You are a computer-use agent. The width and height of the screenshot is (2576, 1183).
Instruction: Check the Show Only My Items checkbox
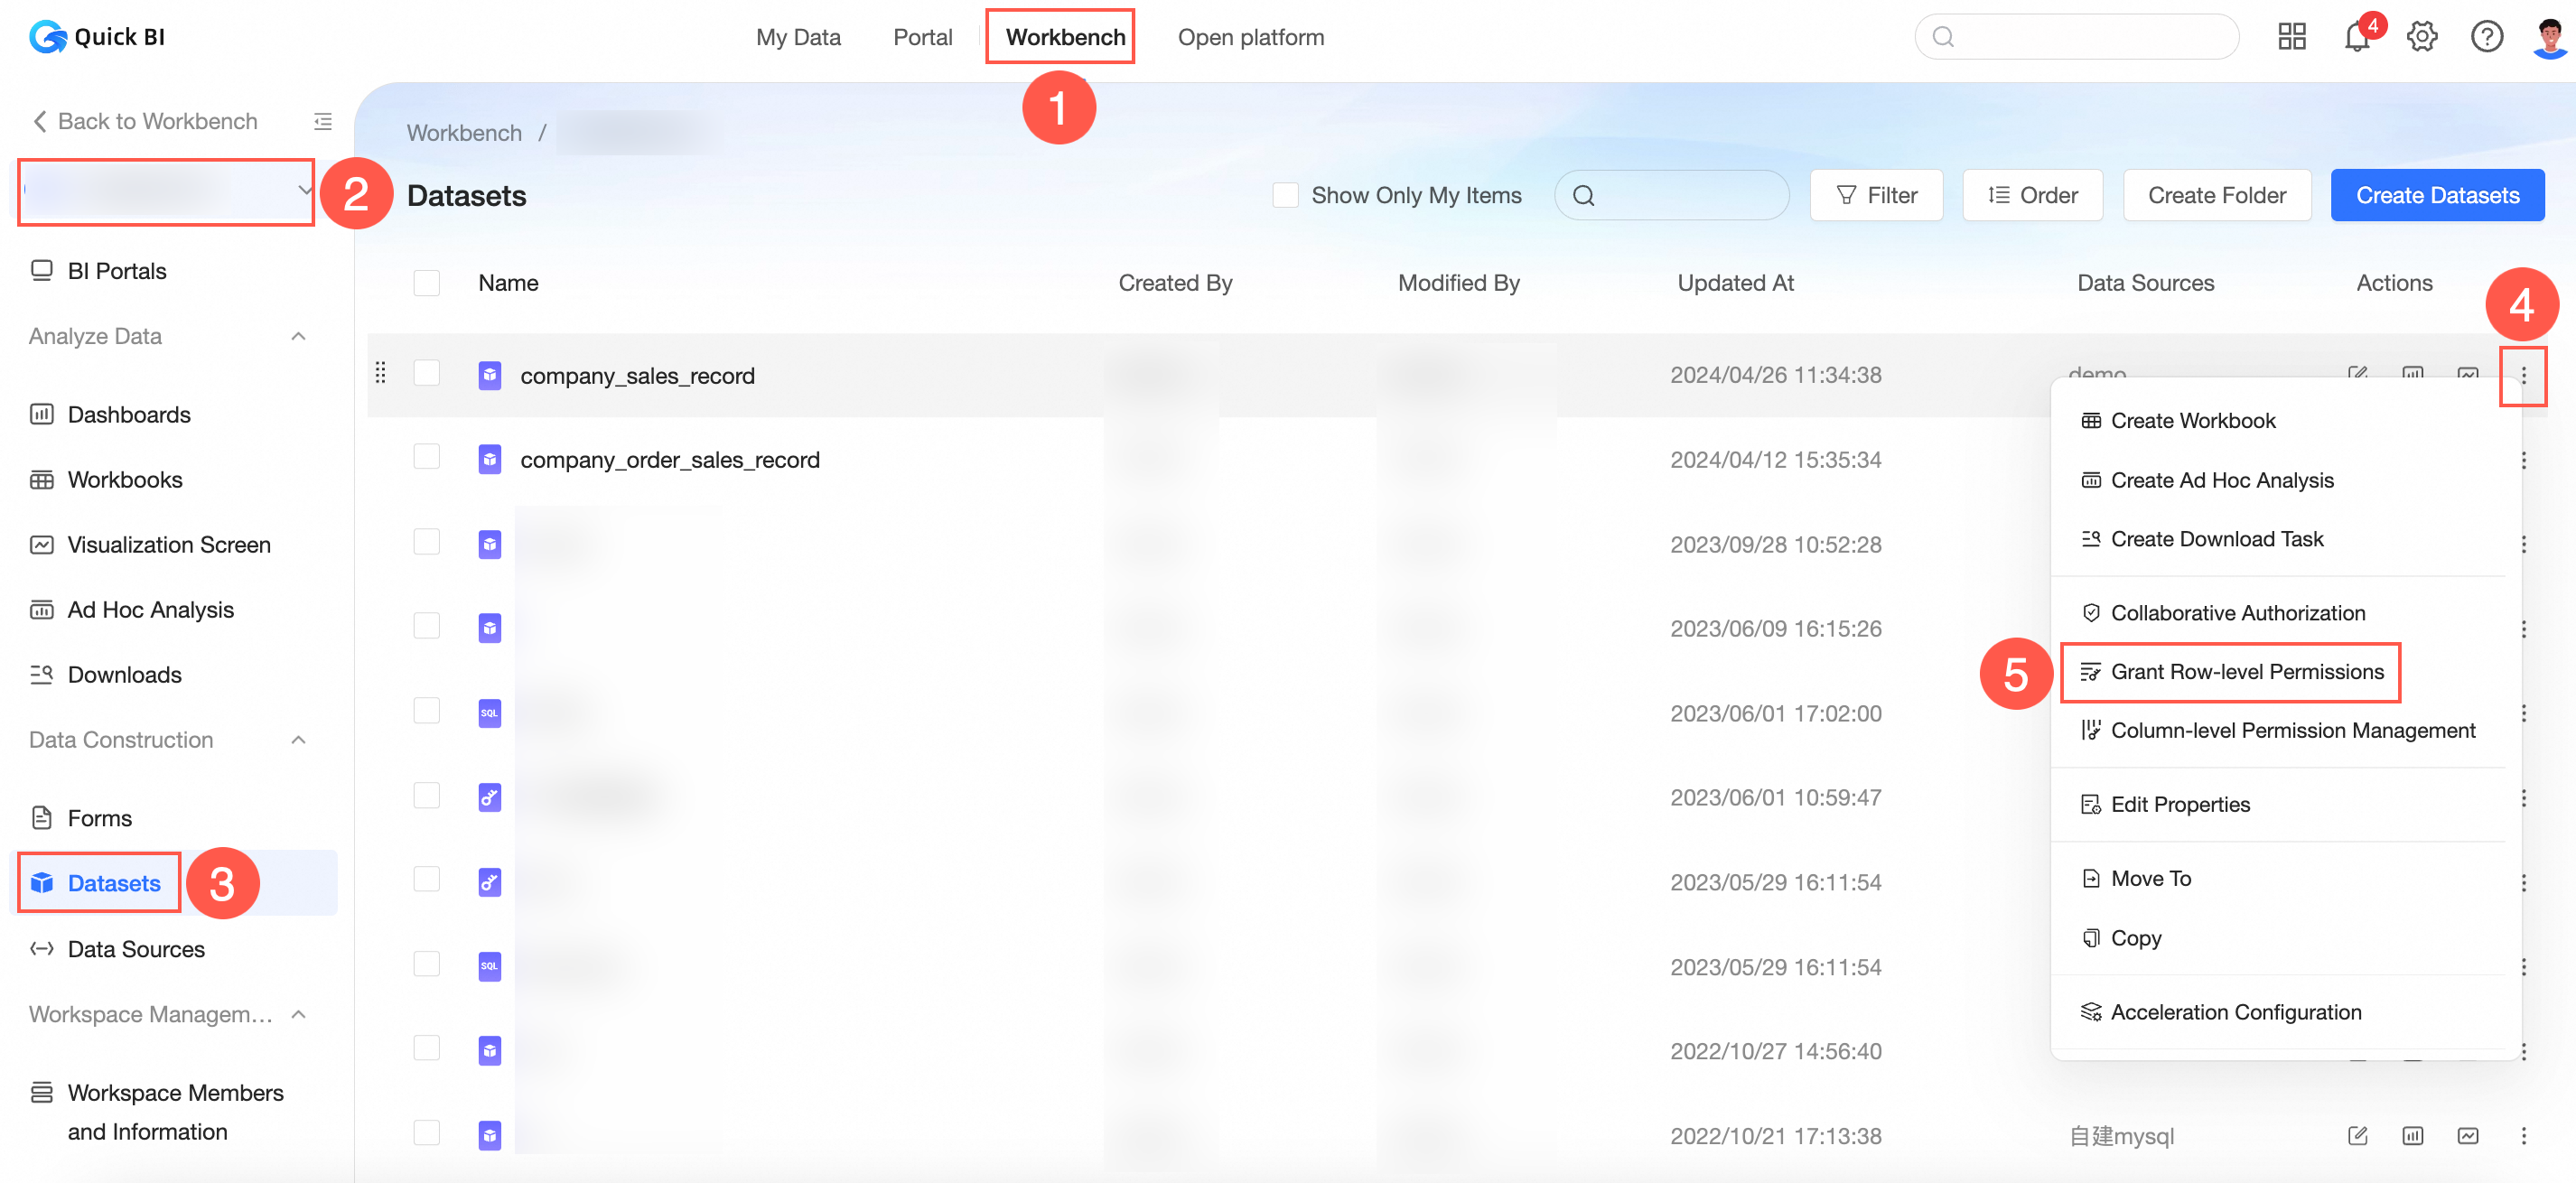pyautogui.click(x=1285, y=195)
